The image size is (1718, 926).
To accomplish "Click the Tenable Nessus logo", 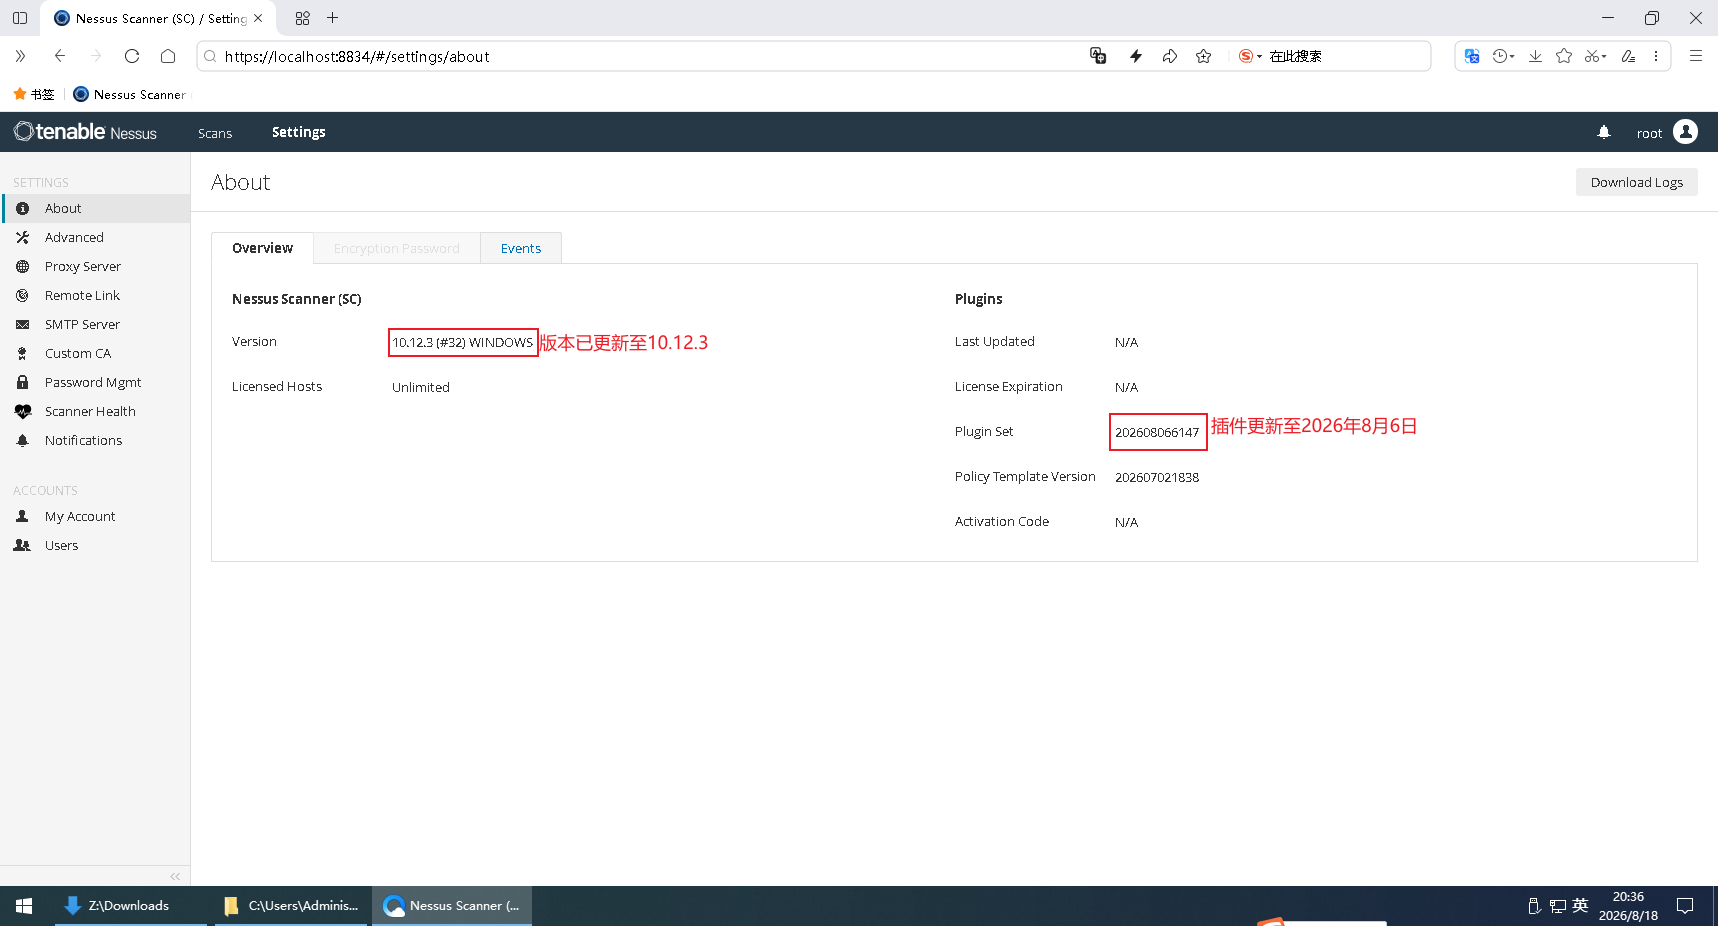I will 85,132.
